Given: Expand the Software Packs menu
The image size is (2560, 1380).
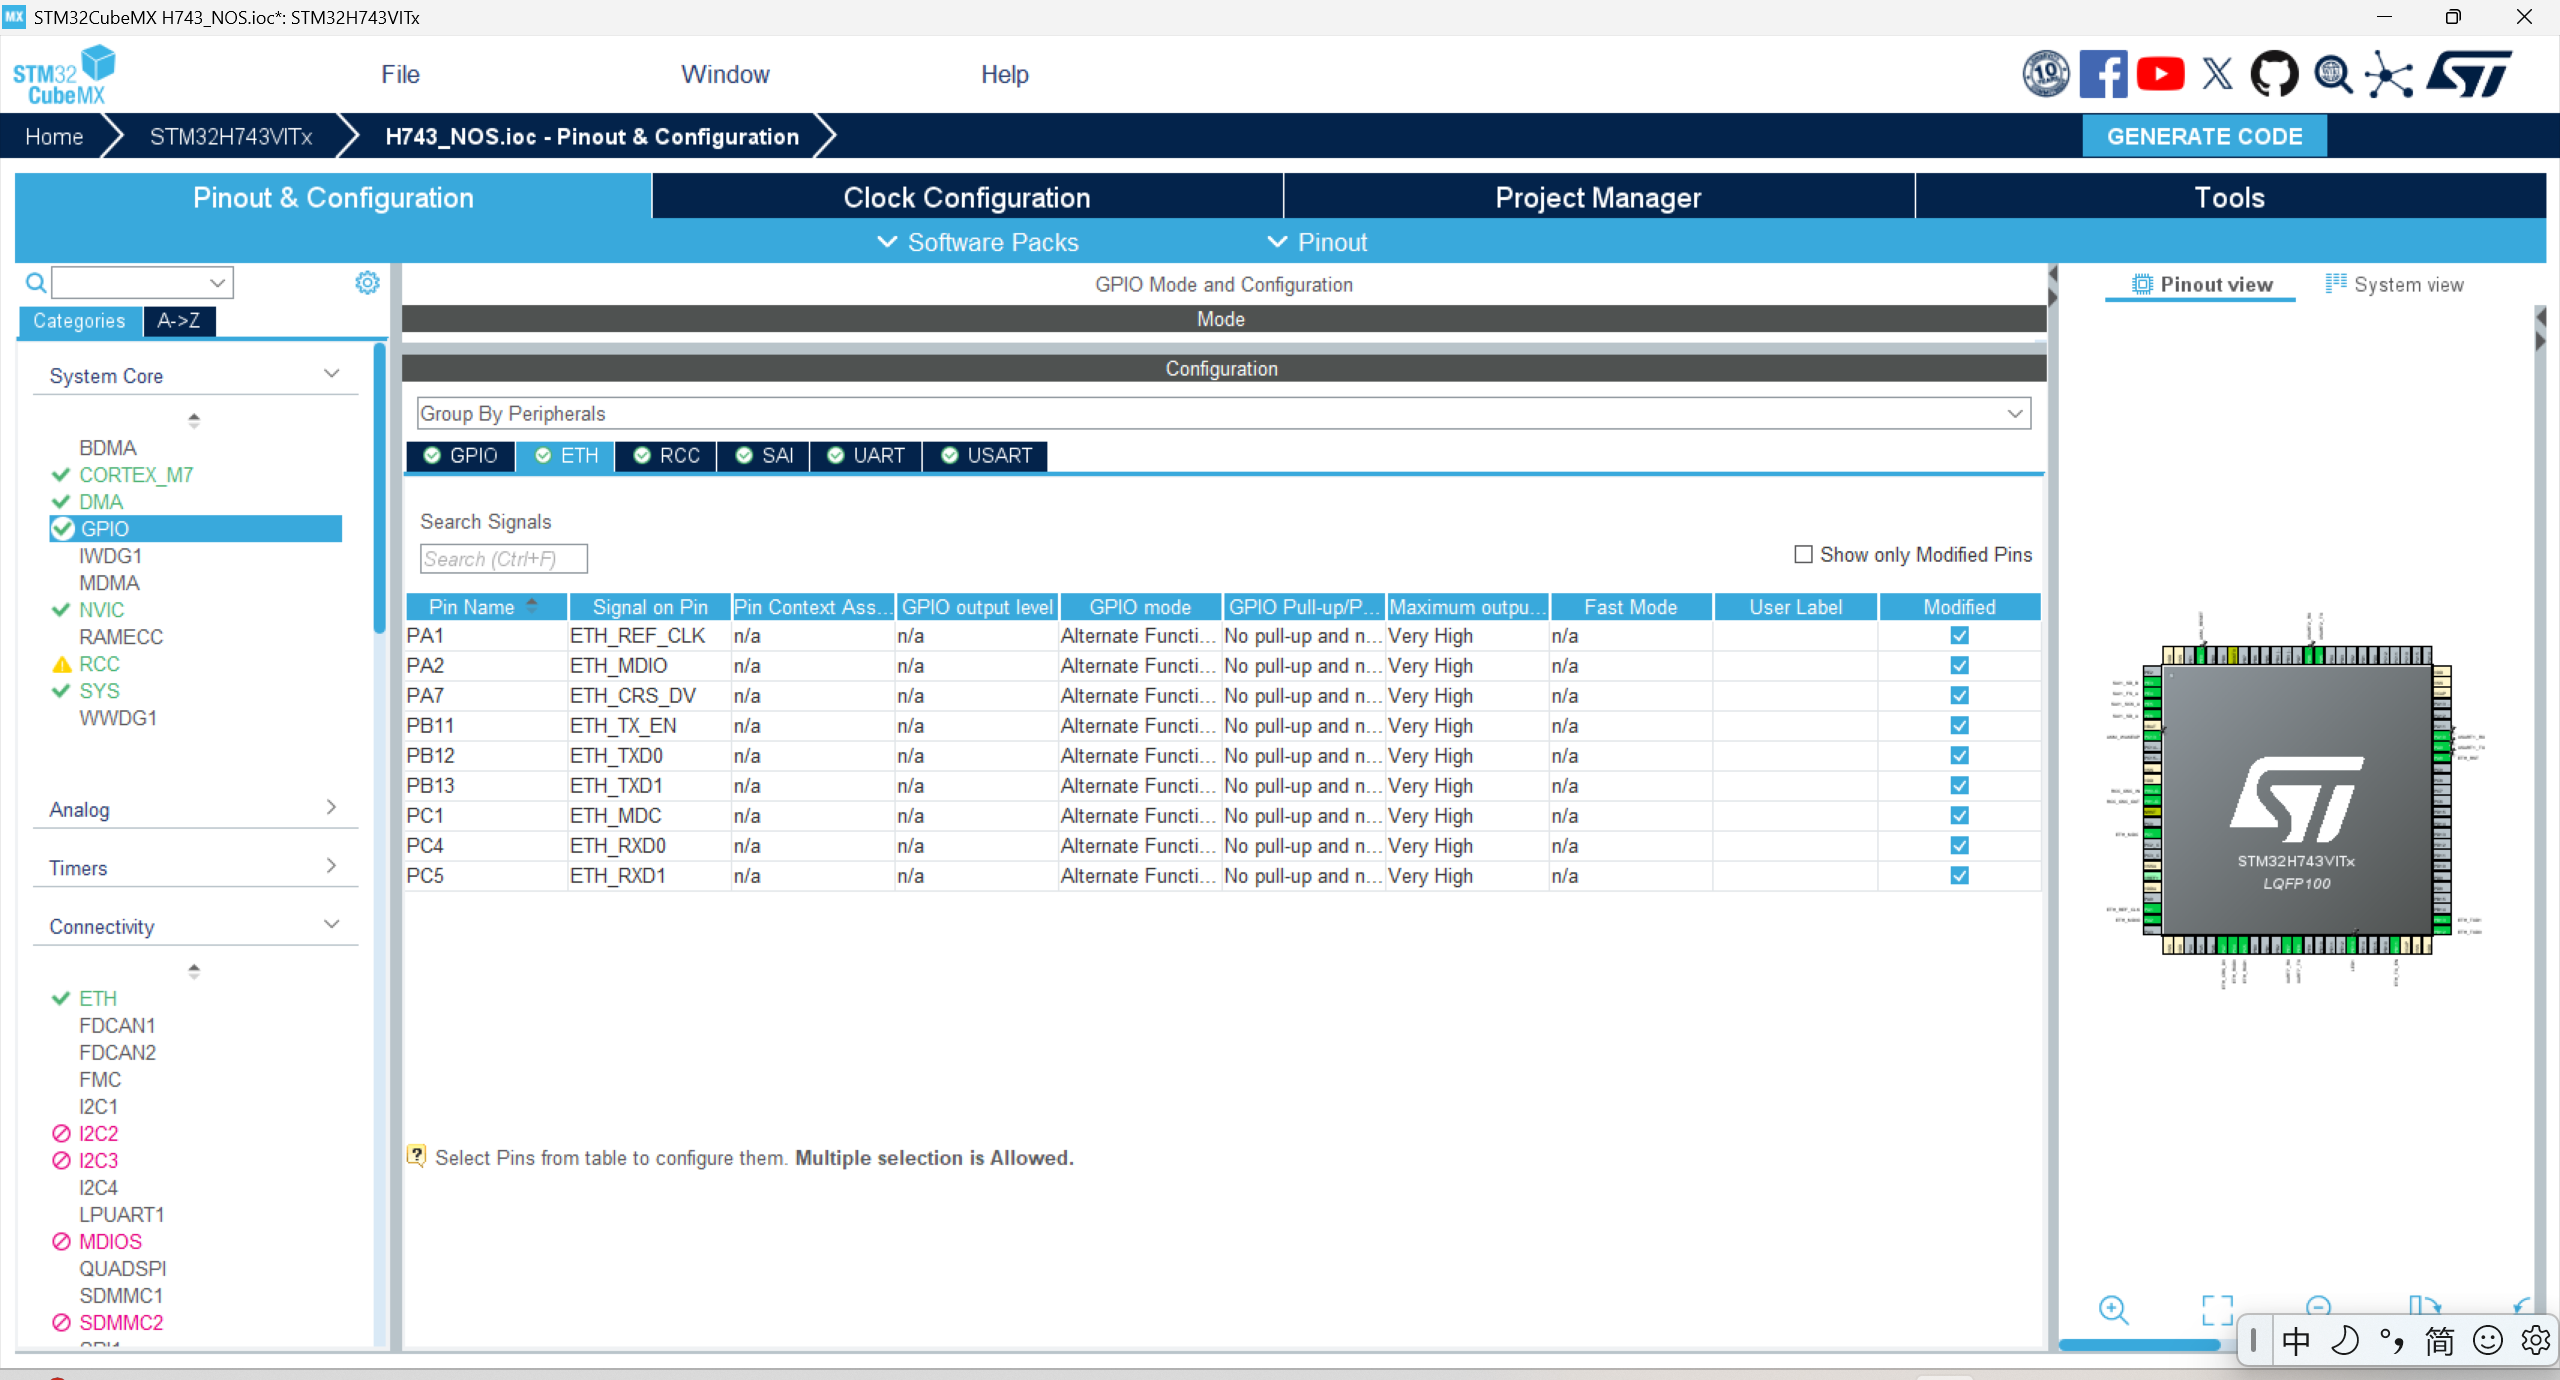Looking at the screenshot, I should click(978, 242).
